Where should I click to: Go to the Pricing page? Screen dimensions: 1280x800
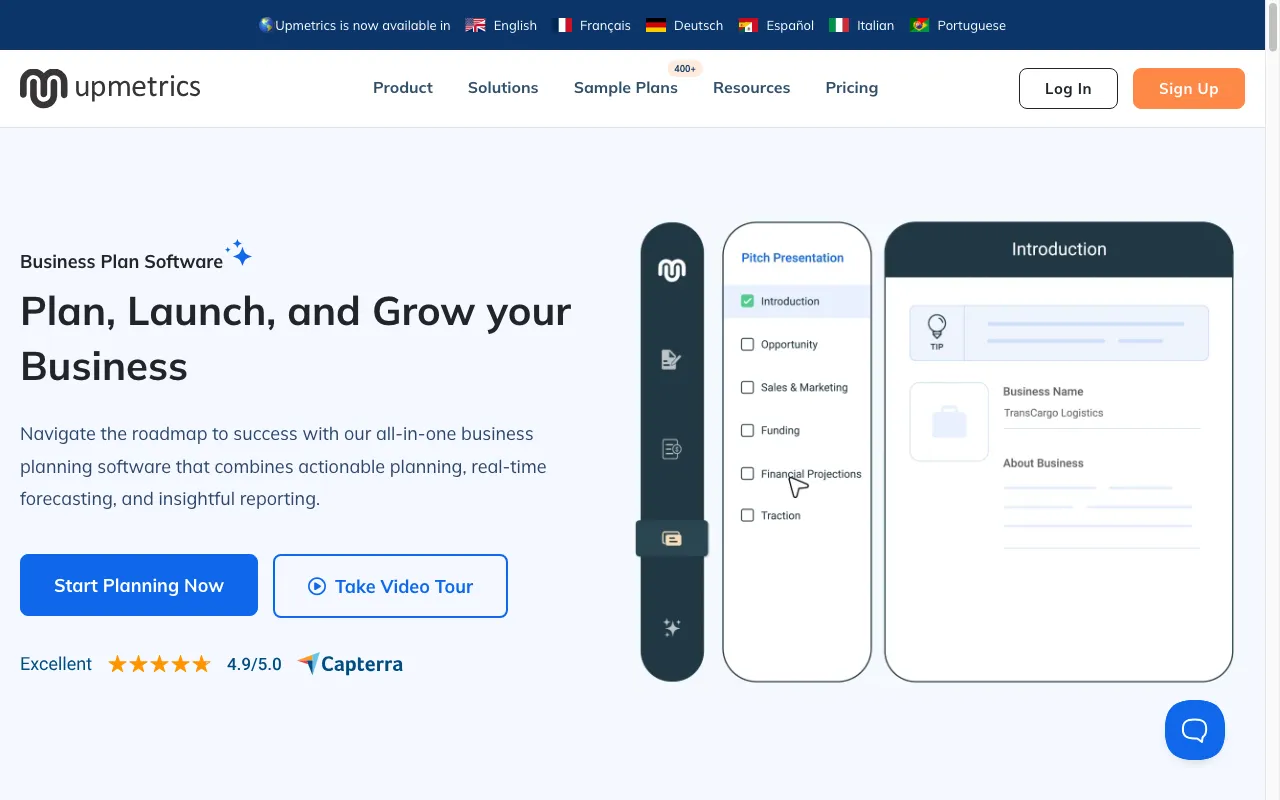(852, 88)
